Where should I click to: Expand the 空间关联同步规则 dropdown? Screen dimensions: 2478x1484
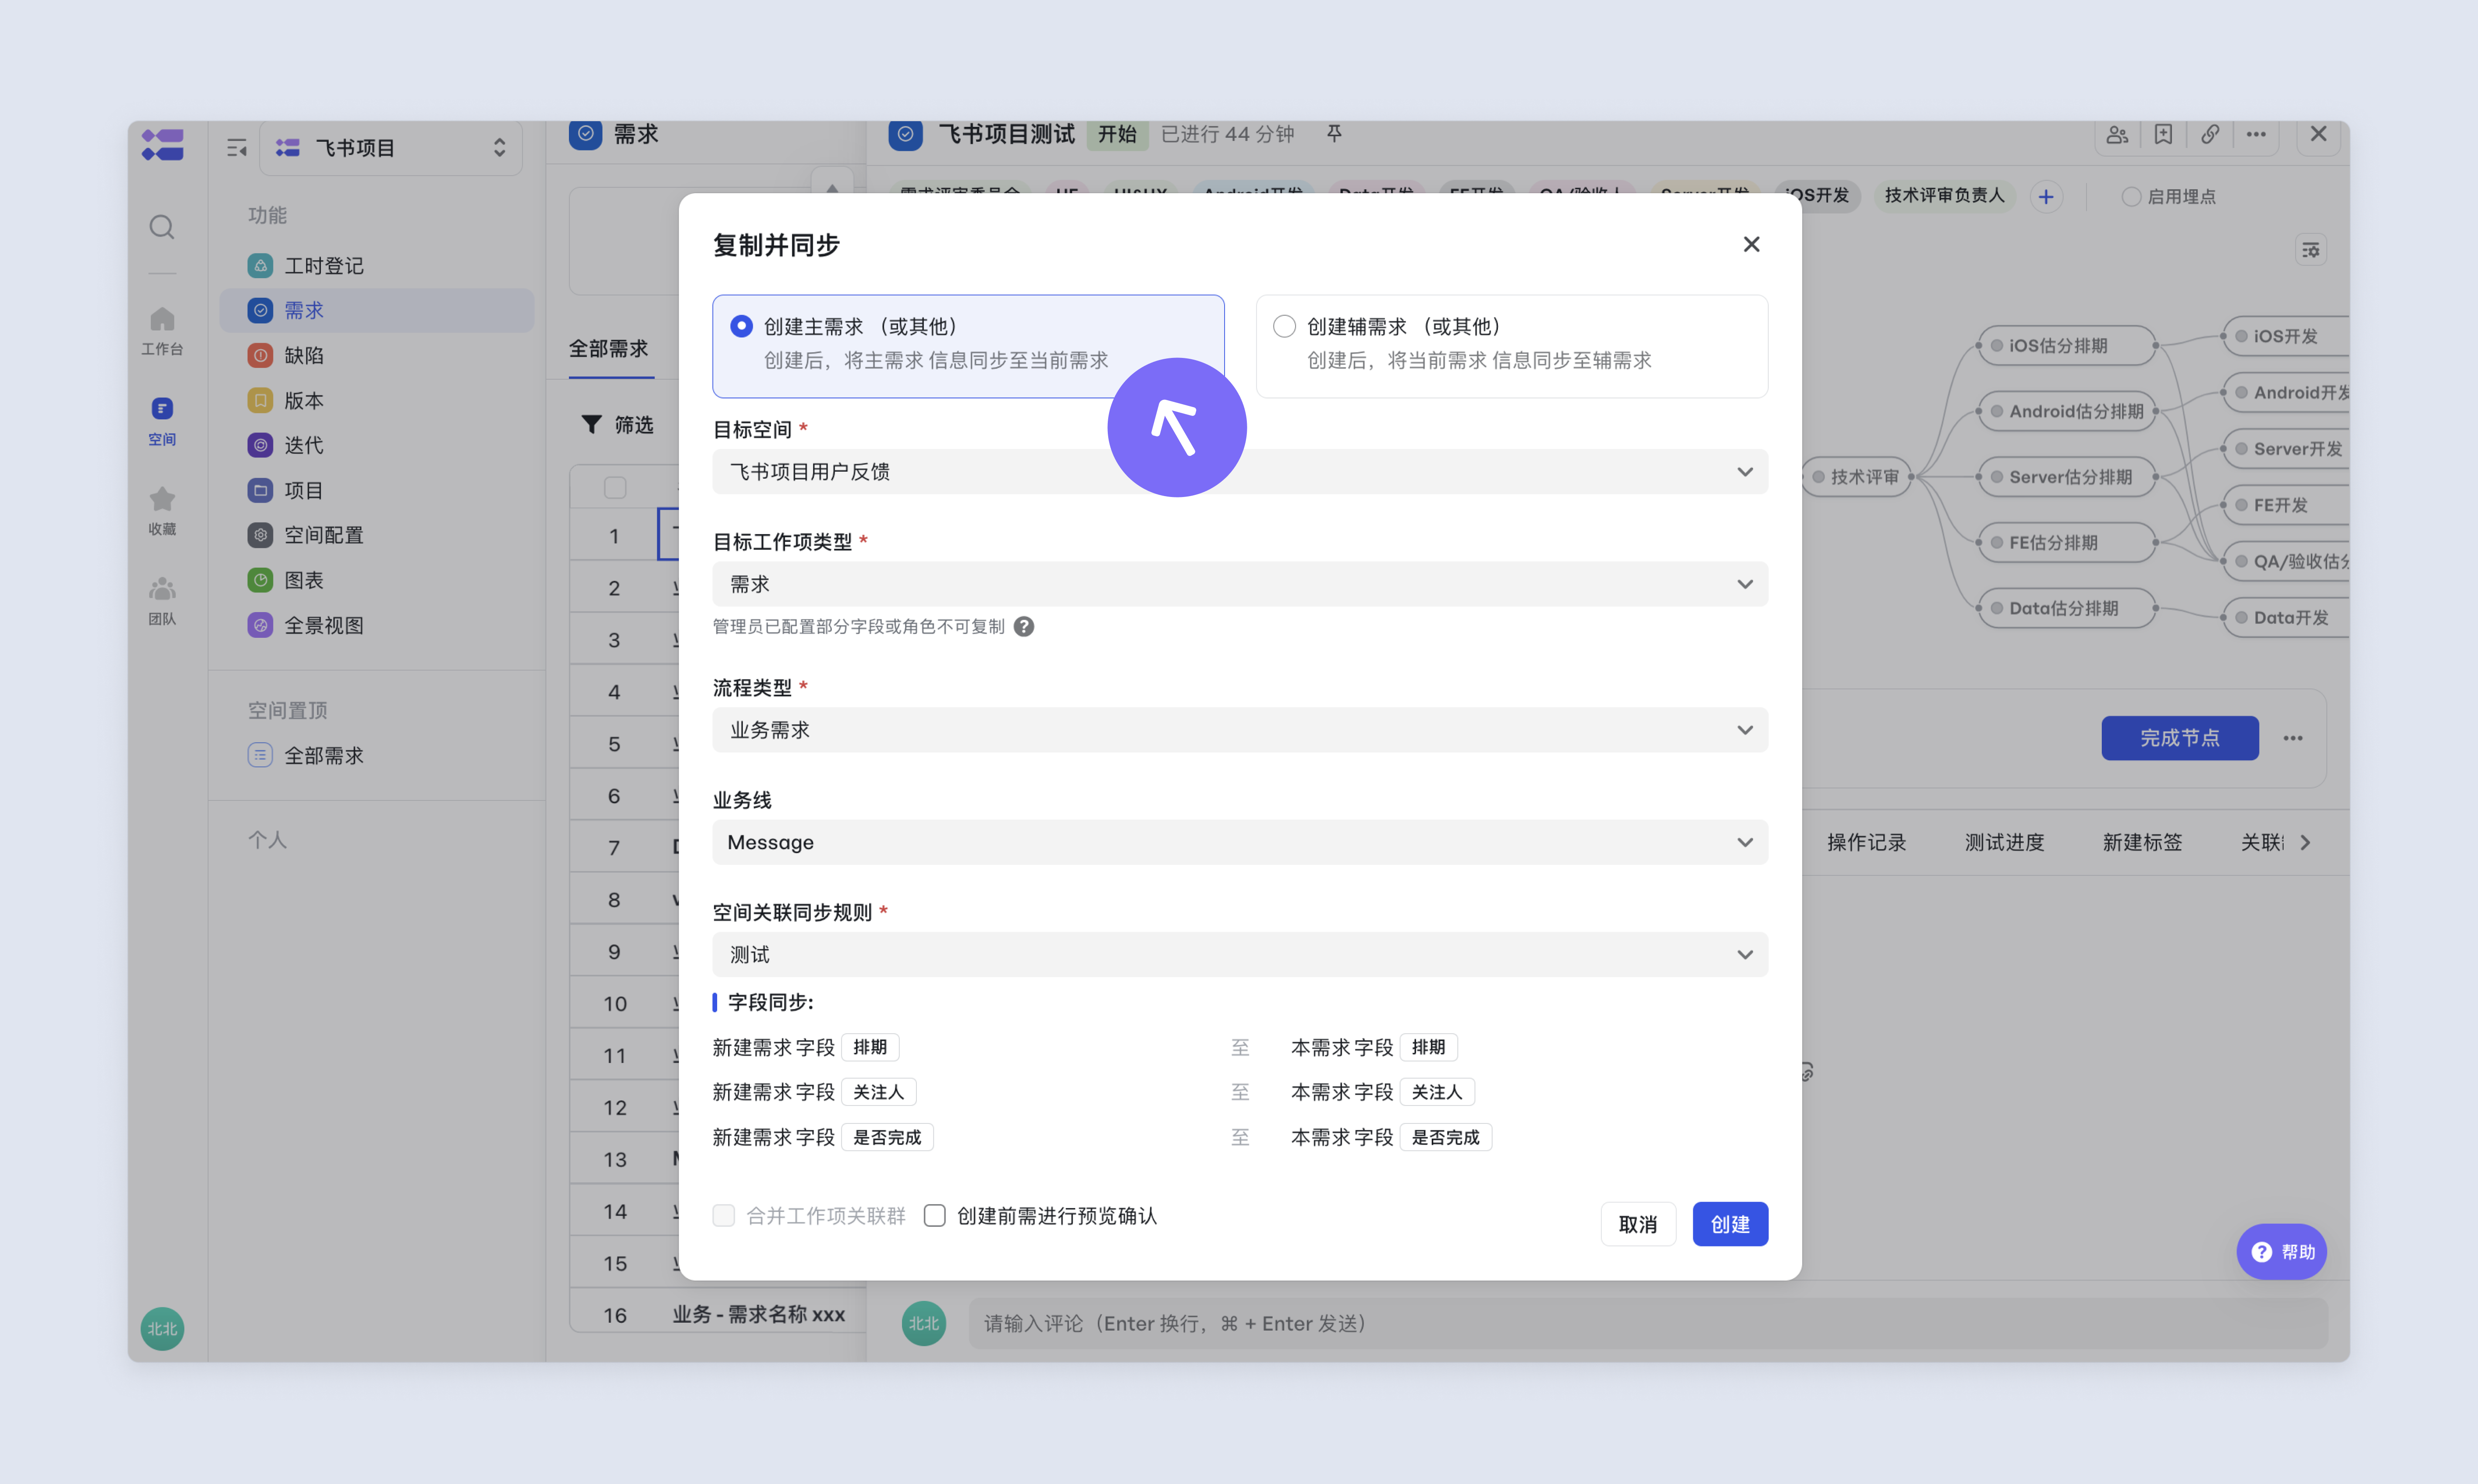pos(1240,955)
